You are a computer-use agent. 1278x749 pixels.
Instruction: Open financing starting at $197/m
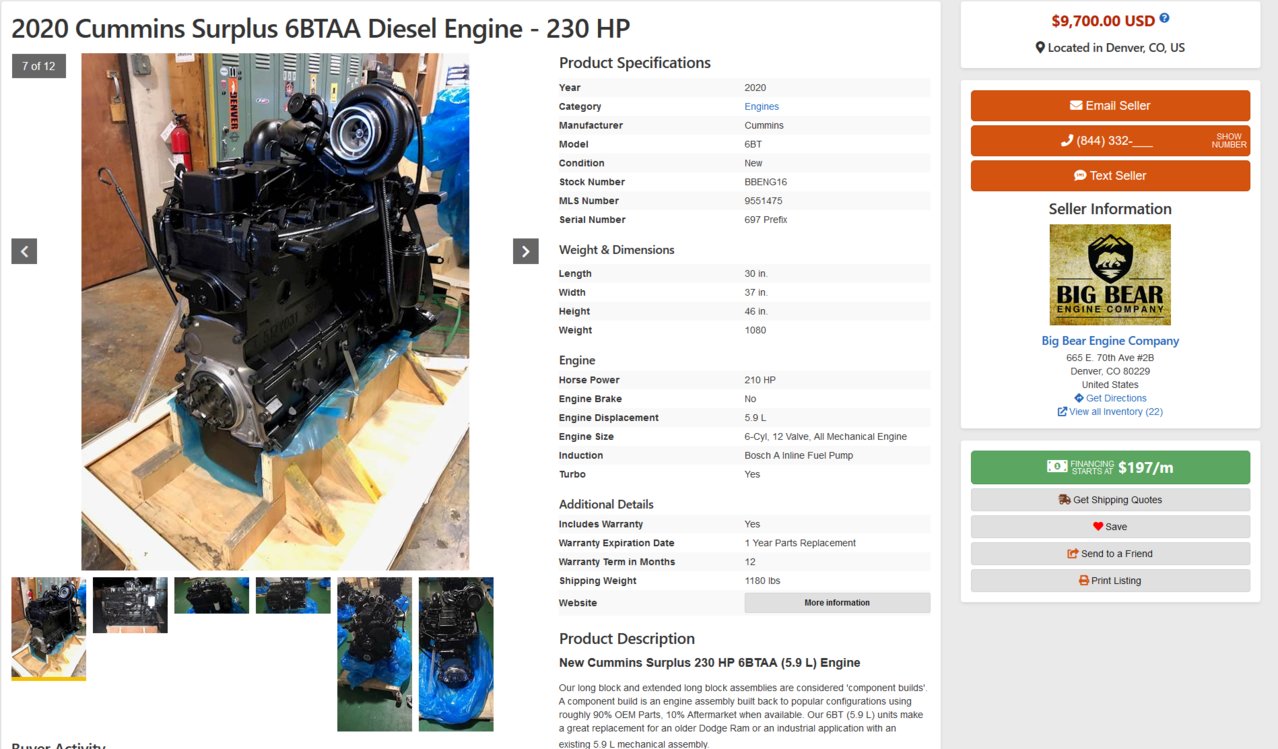(1110, 467)
